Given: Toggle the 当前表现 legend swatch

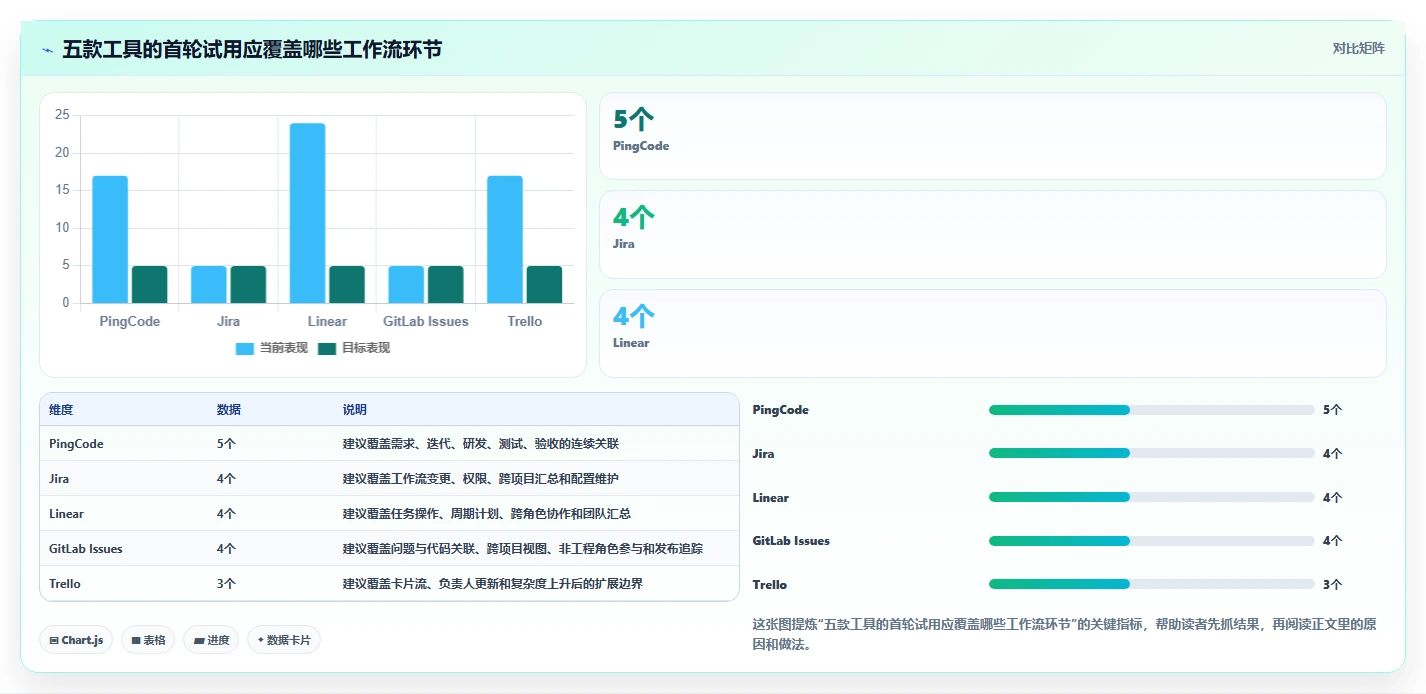Looking at the screenshot, I should tap(245, 348).
